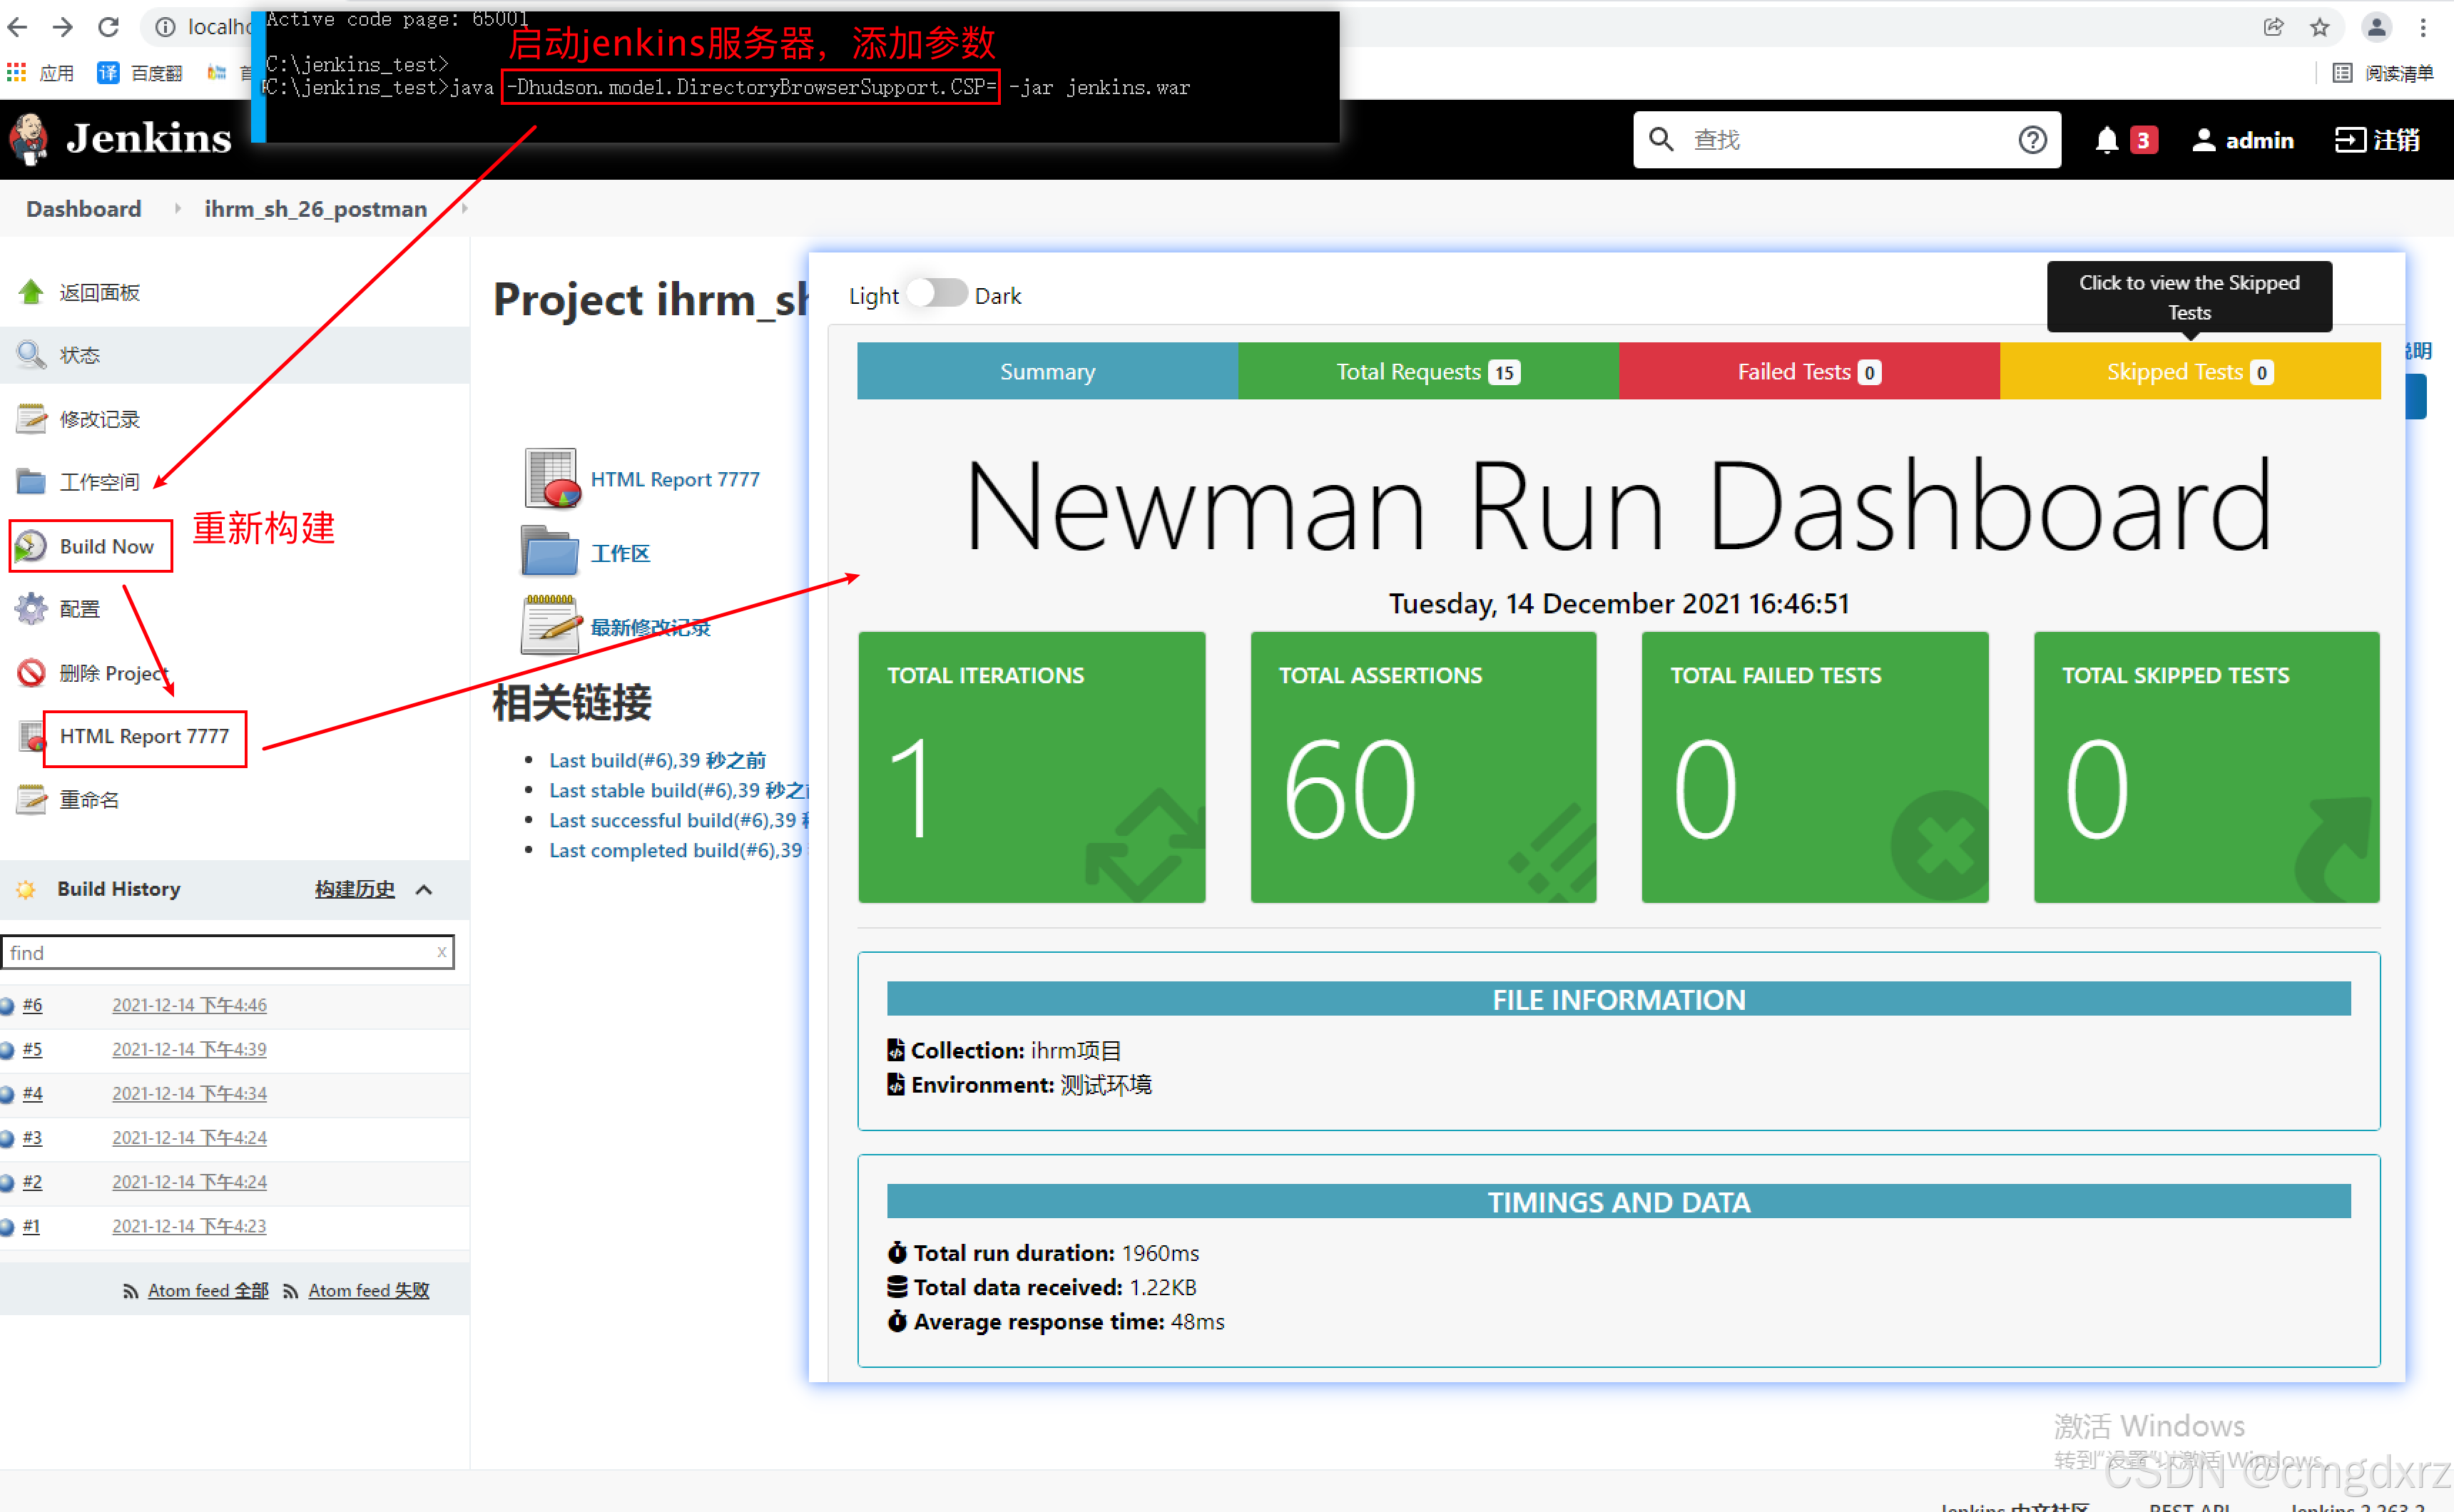Switch to Skipped Tests tab
Image resolution: width=2454 pixels, height=1512 pixels.
(2190, 371)
